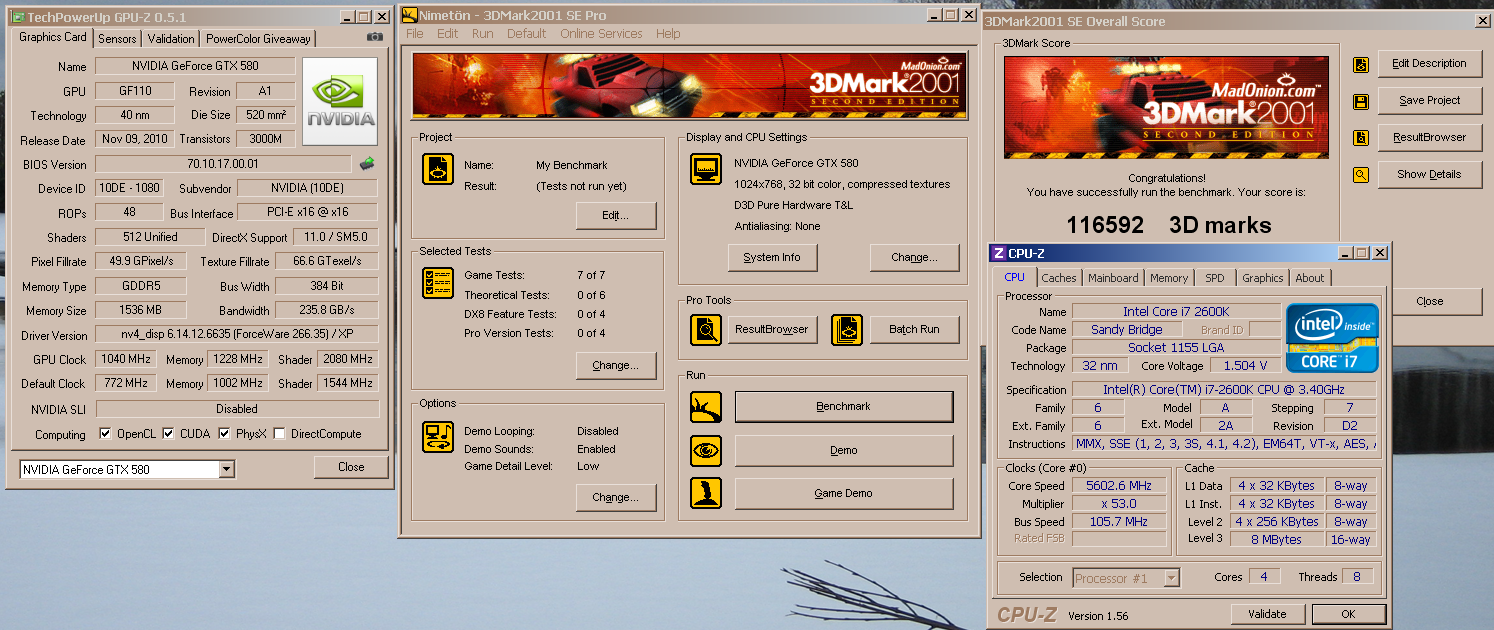This screenshot has height=630, width=1494.
Task: Click the Edit... button in Project section
Action: click(616, 216)
